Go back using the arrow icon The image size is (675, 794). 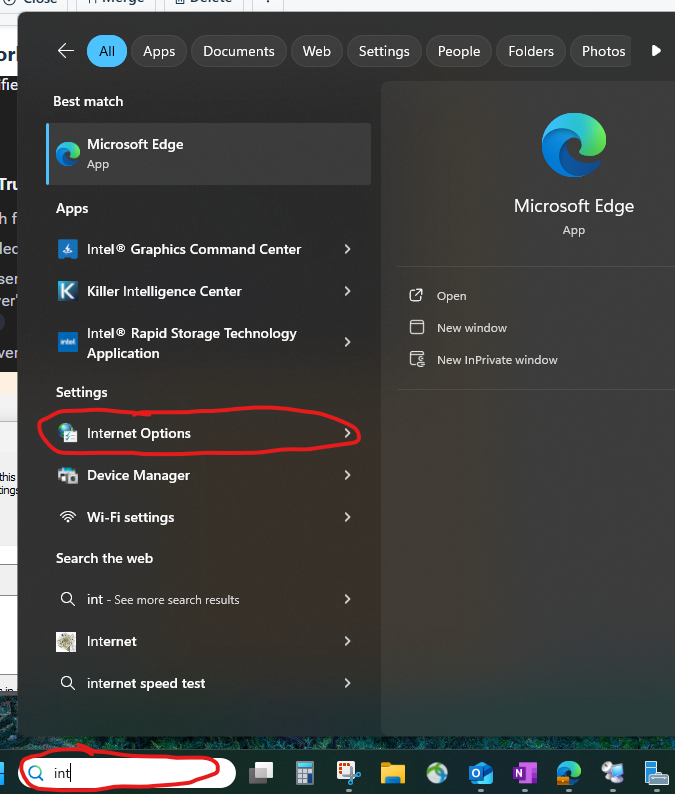pos(66,51)
